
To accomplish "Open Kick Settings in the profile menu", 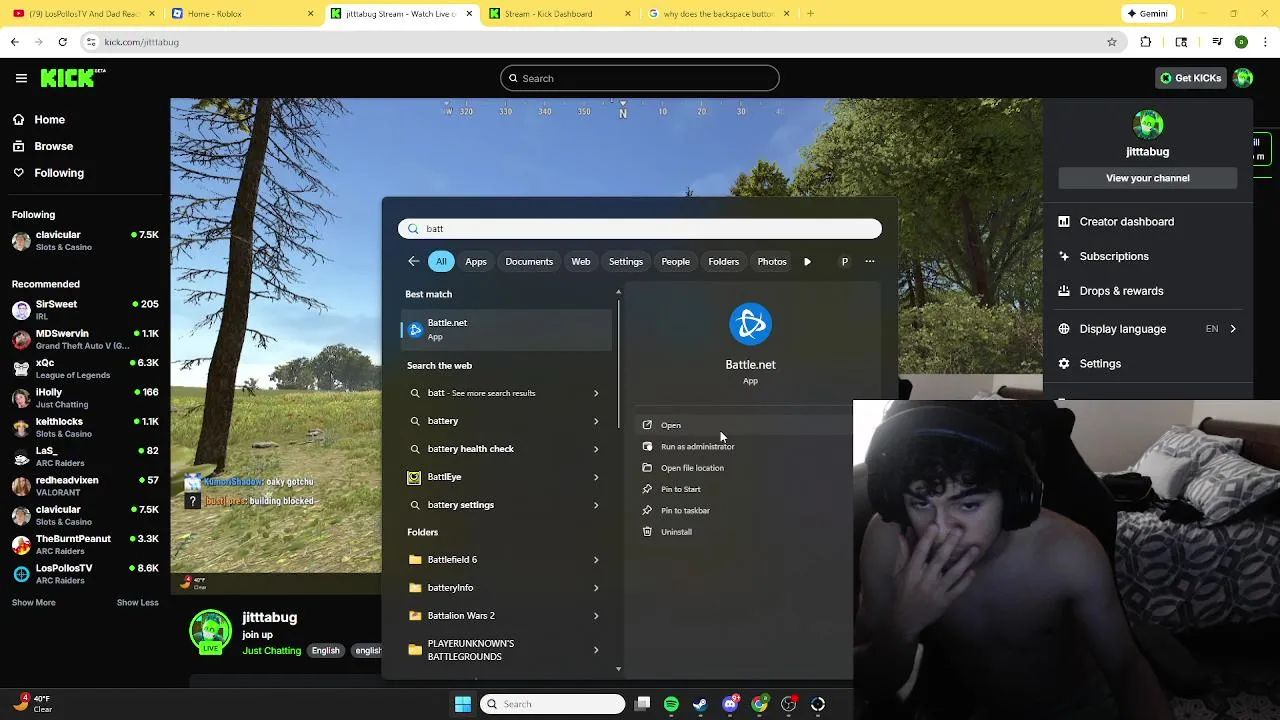I will point(1100,364).
